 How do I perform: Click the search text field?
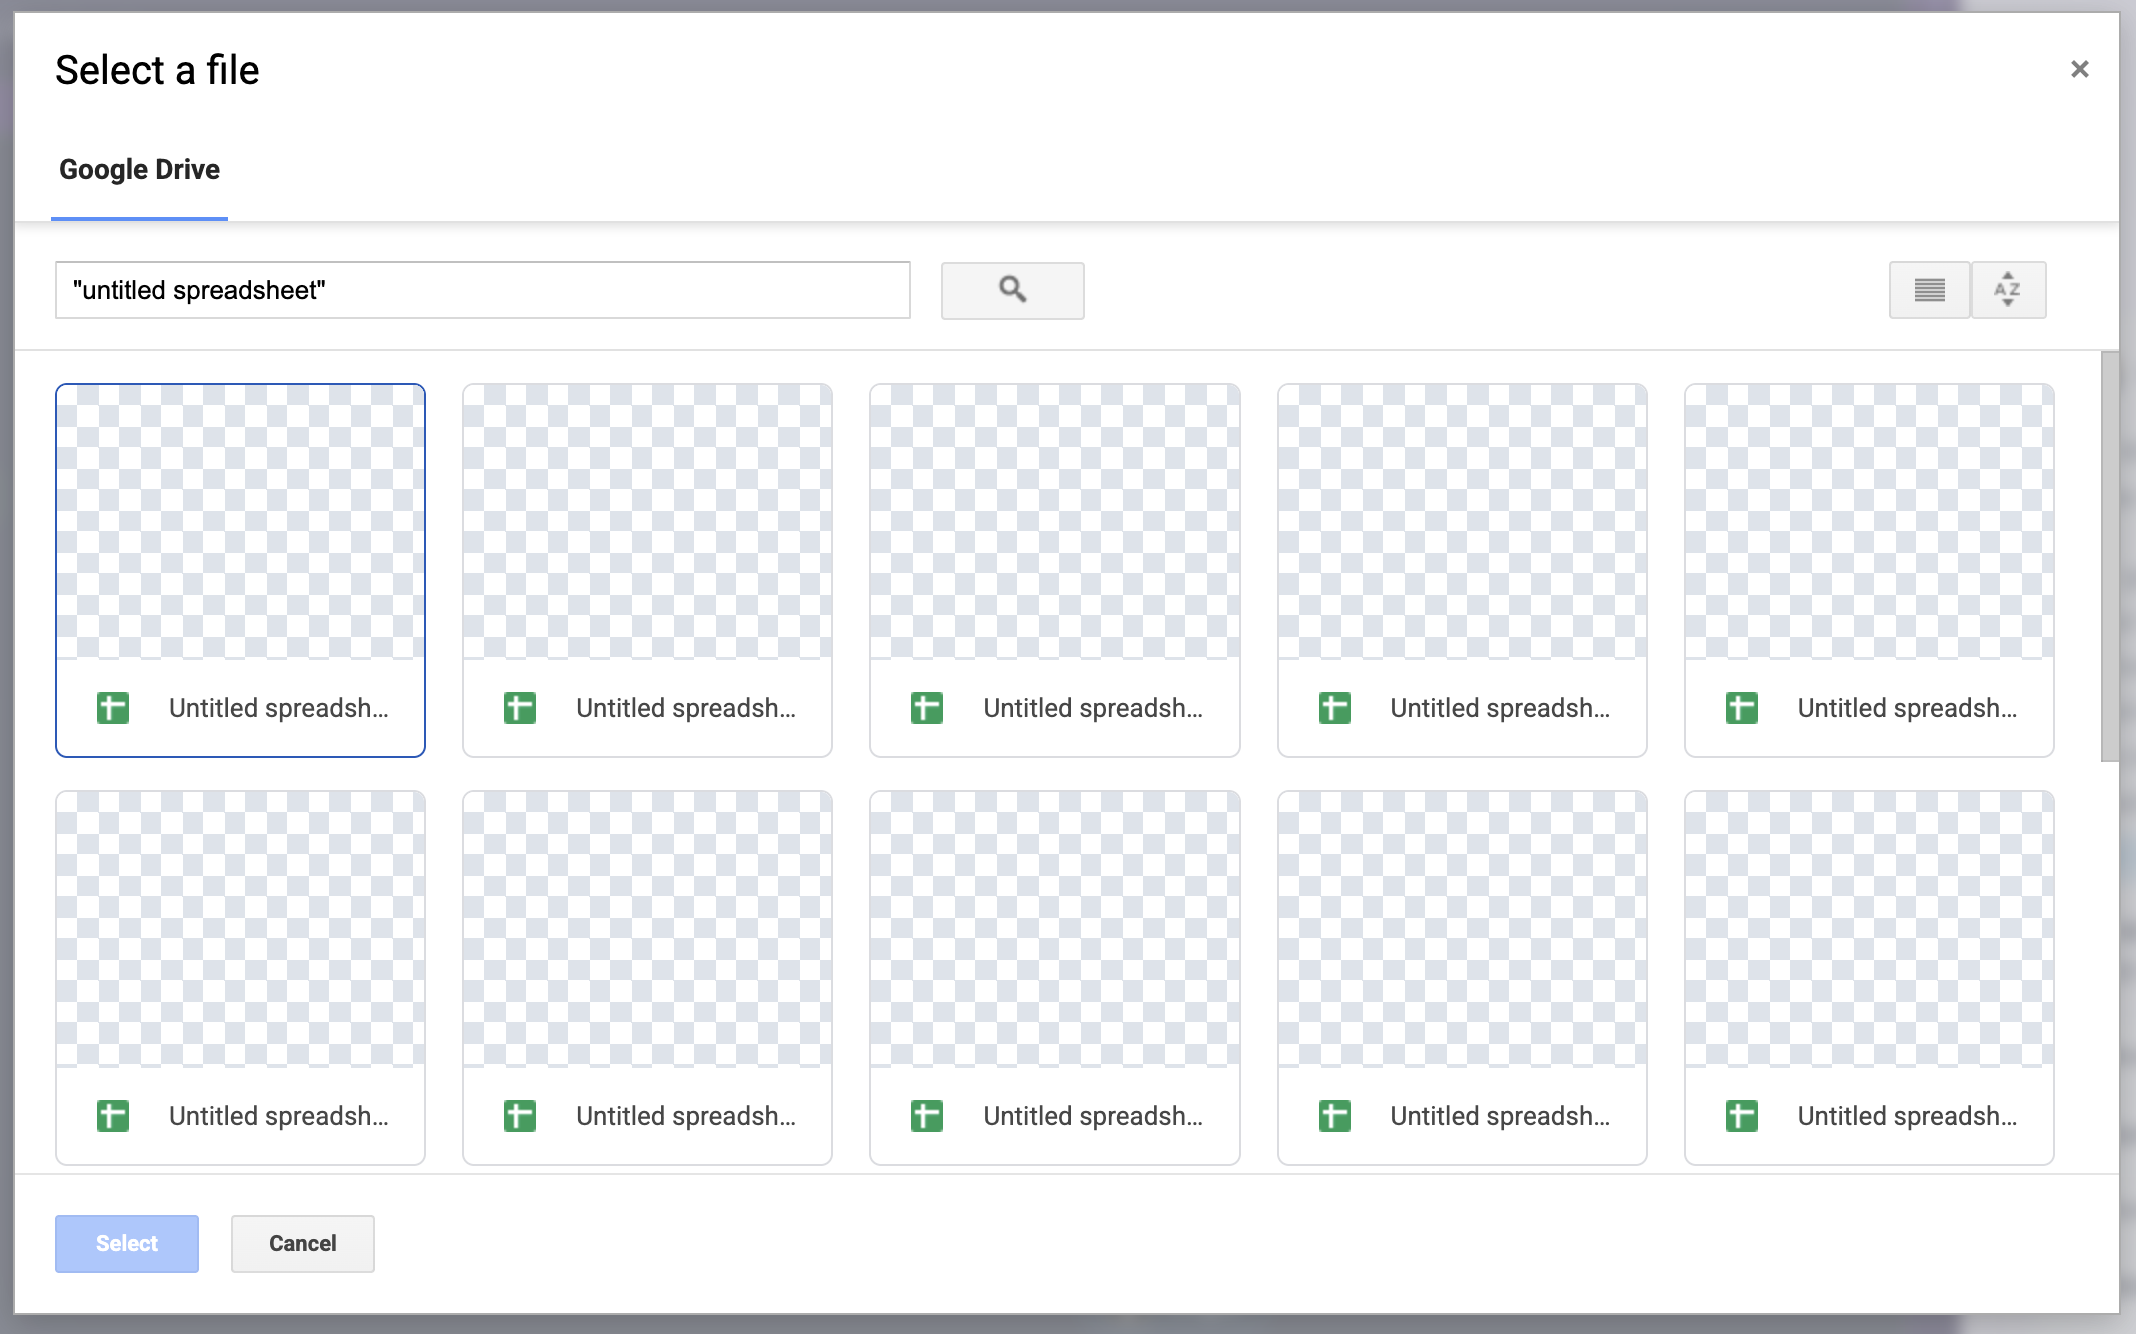click(483, 290)
